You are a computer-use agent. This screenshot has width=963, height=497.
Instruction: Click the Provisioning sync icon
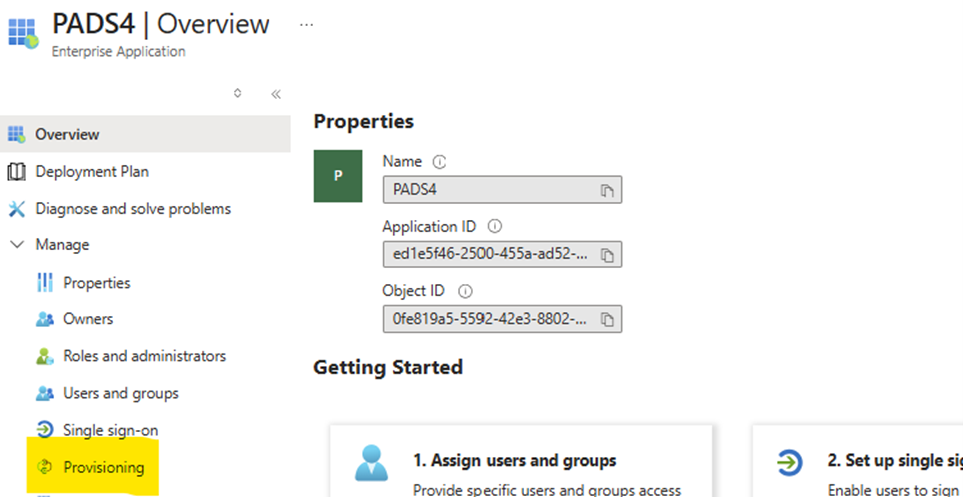click(45, 468)
